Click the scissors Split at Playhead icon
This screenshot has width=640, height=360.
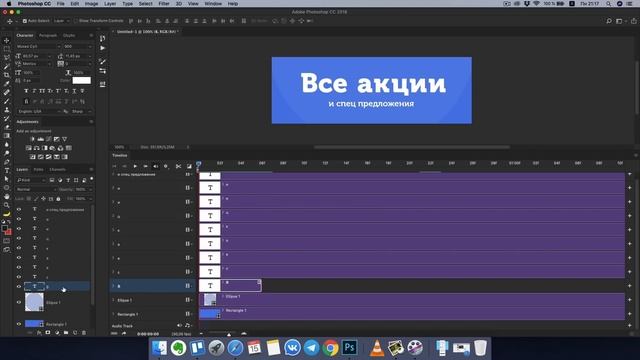[x=178, y=166]
